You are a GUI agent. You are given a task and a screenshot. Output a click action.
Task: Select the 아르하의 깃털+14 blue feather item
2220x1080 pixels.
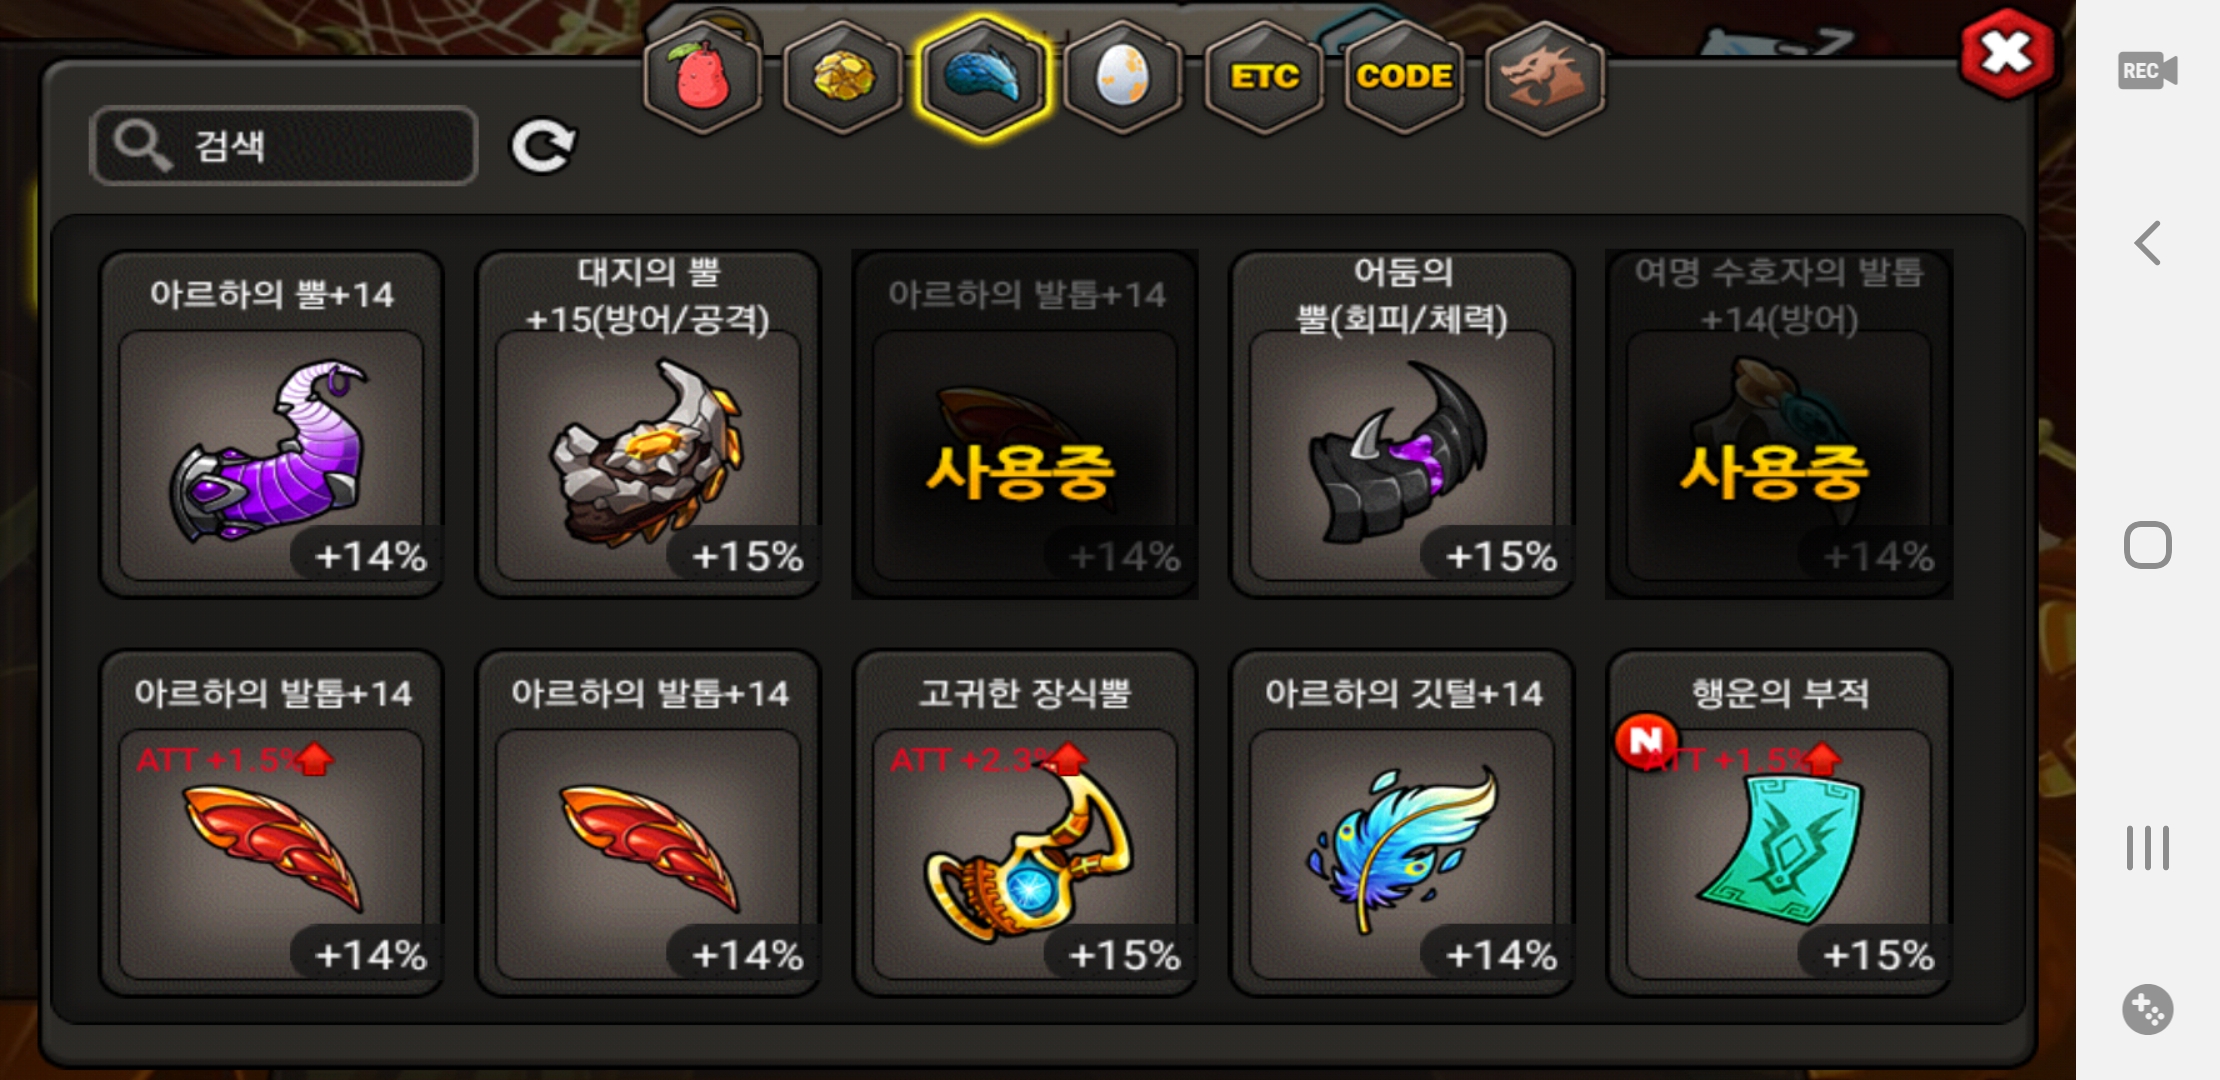(1402, 823)
